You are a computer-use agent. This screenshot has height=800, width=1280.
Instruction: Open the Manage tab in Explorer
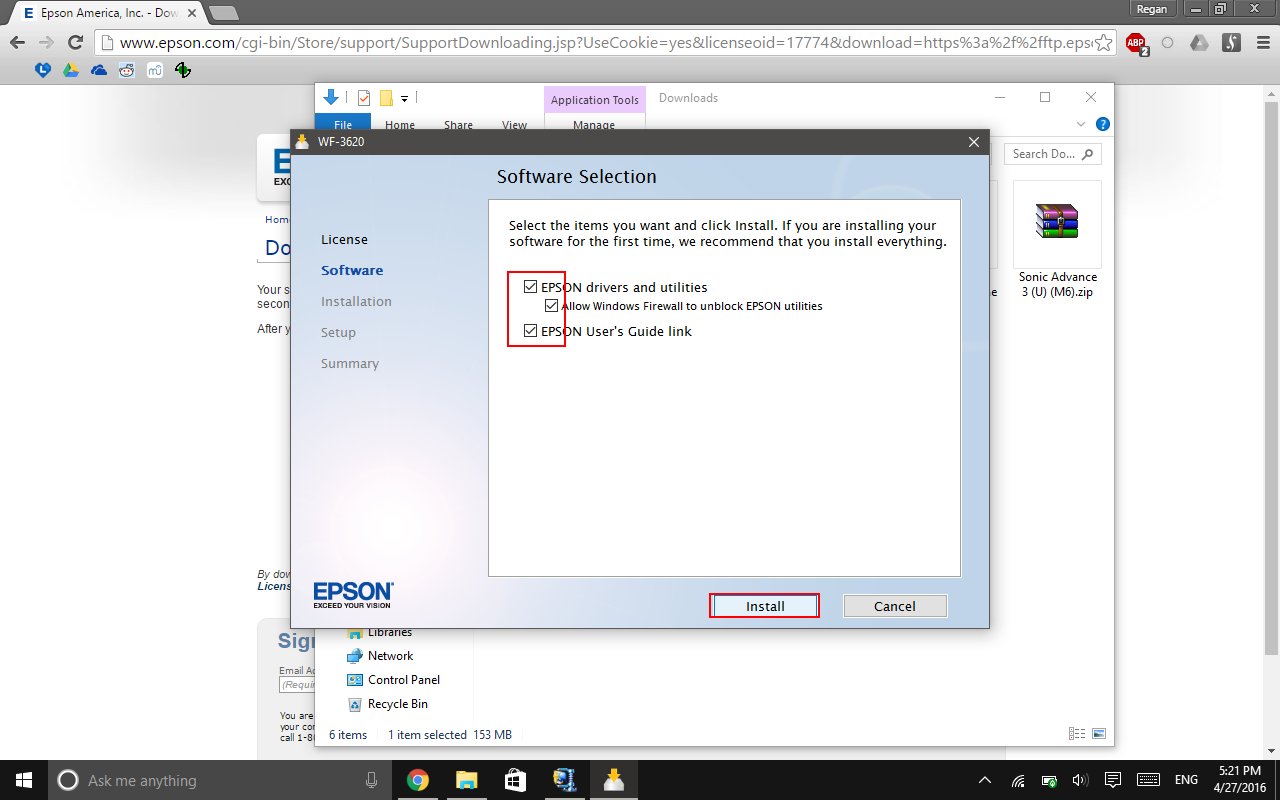tap(594, 125)
